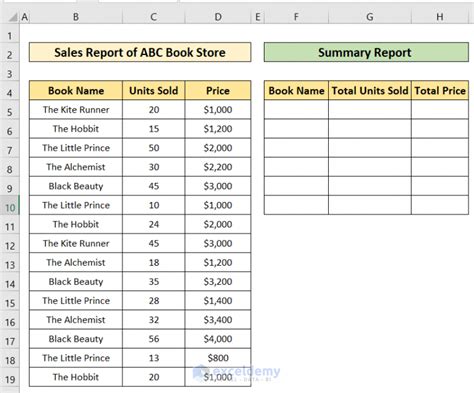Select the Total Units Sold header cell

coord(370,90)
